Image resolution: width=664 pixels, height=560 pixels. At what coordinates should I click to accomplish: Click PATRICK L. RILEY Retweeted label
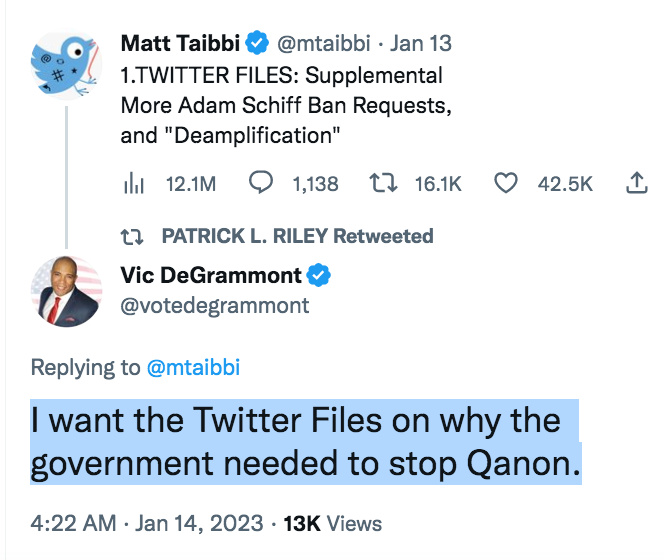click(297, 236)
